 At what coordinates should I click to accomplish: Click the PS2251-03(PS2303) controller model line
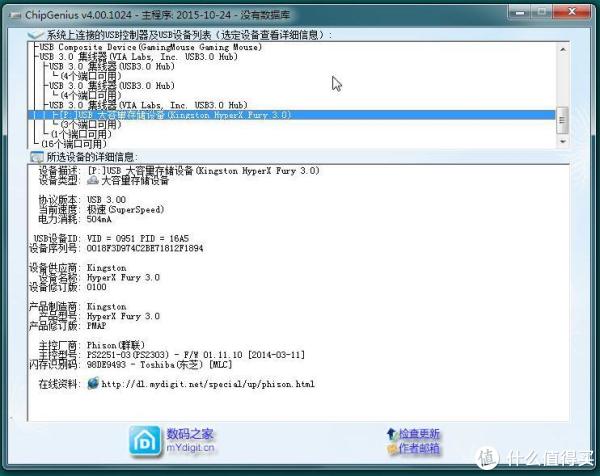pyautogui.click(x=196, y=355)
